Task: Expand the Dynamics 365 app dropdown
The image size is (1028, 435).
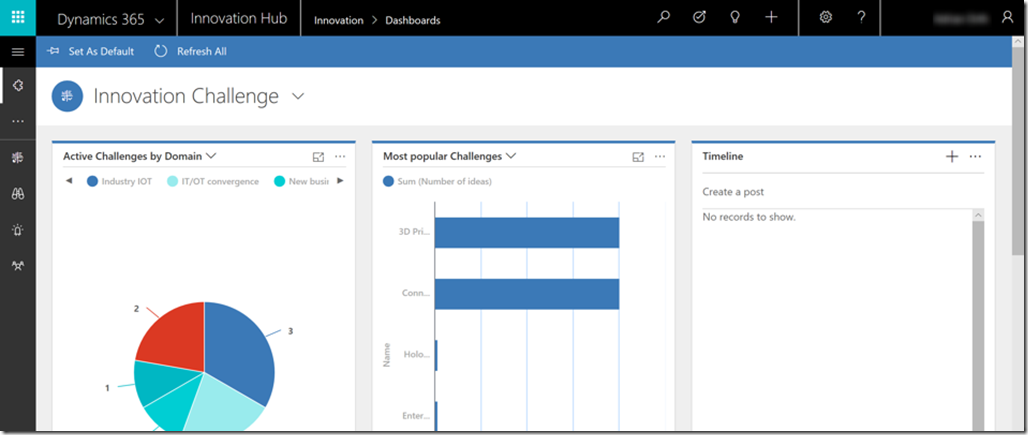Action: pyautogui.click(x=159, y=20)
